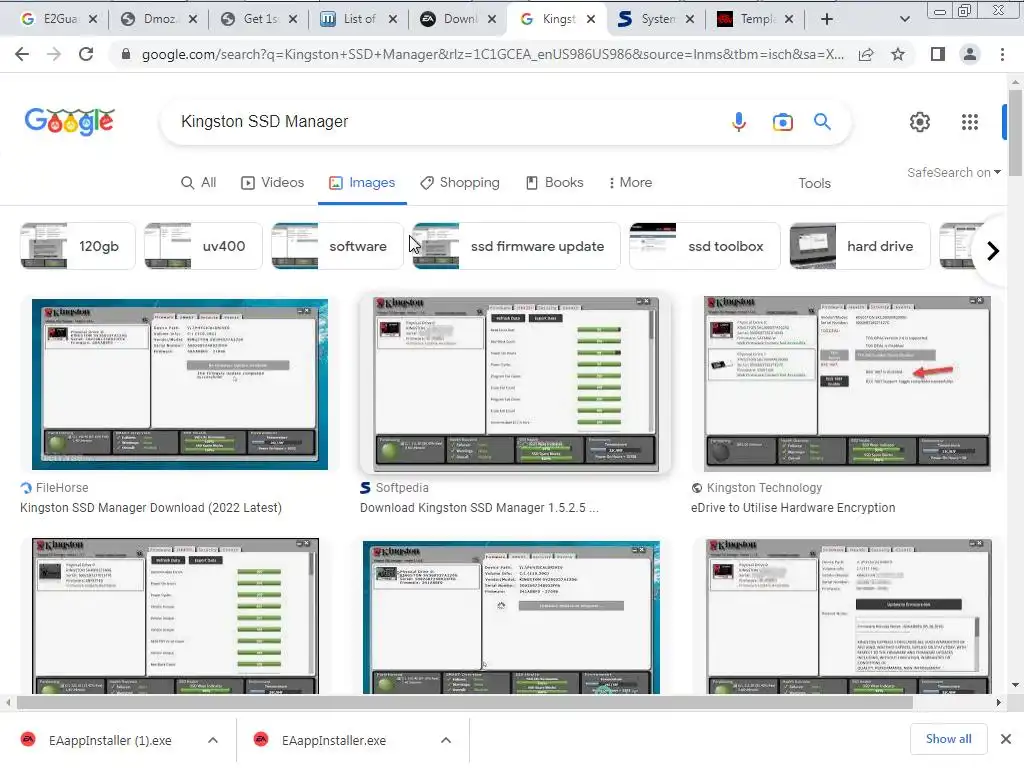This screenshot has height=768, width=1024.
Task: Filter by uv400 chip
Action: coord(202,246)
